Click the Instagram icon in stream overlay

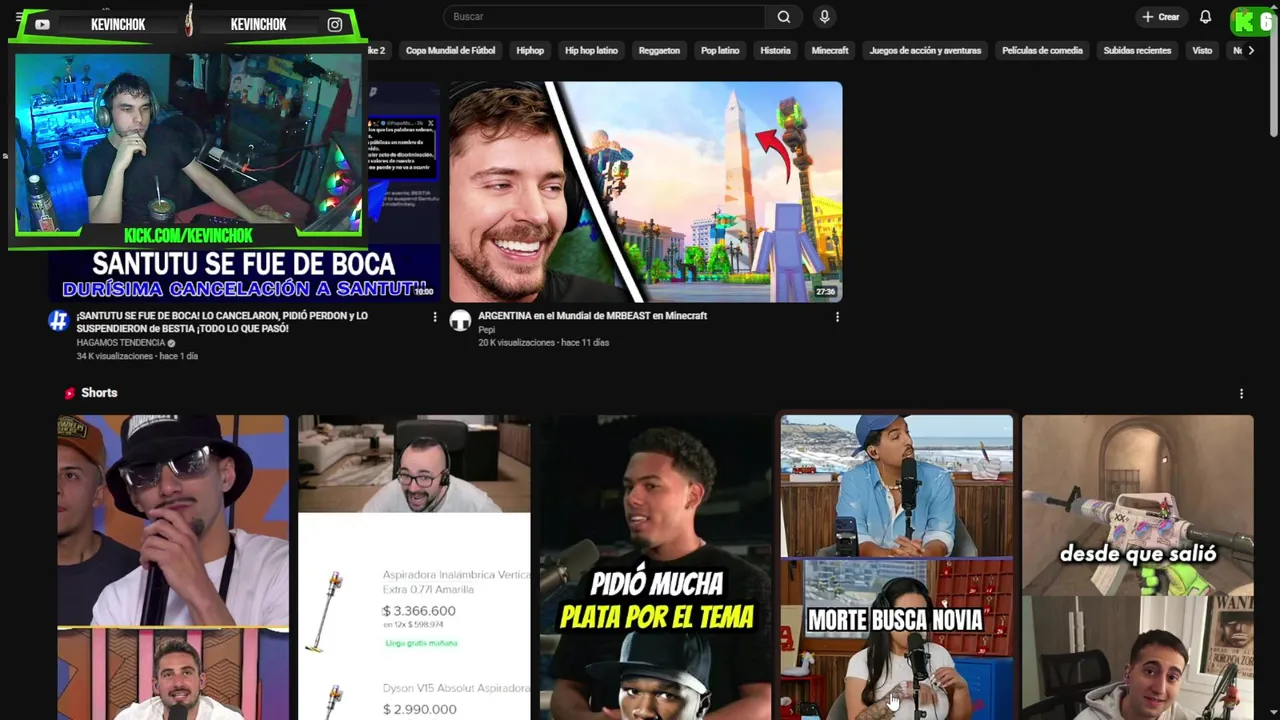click(x=335, y=25)
